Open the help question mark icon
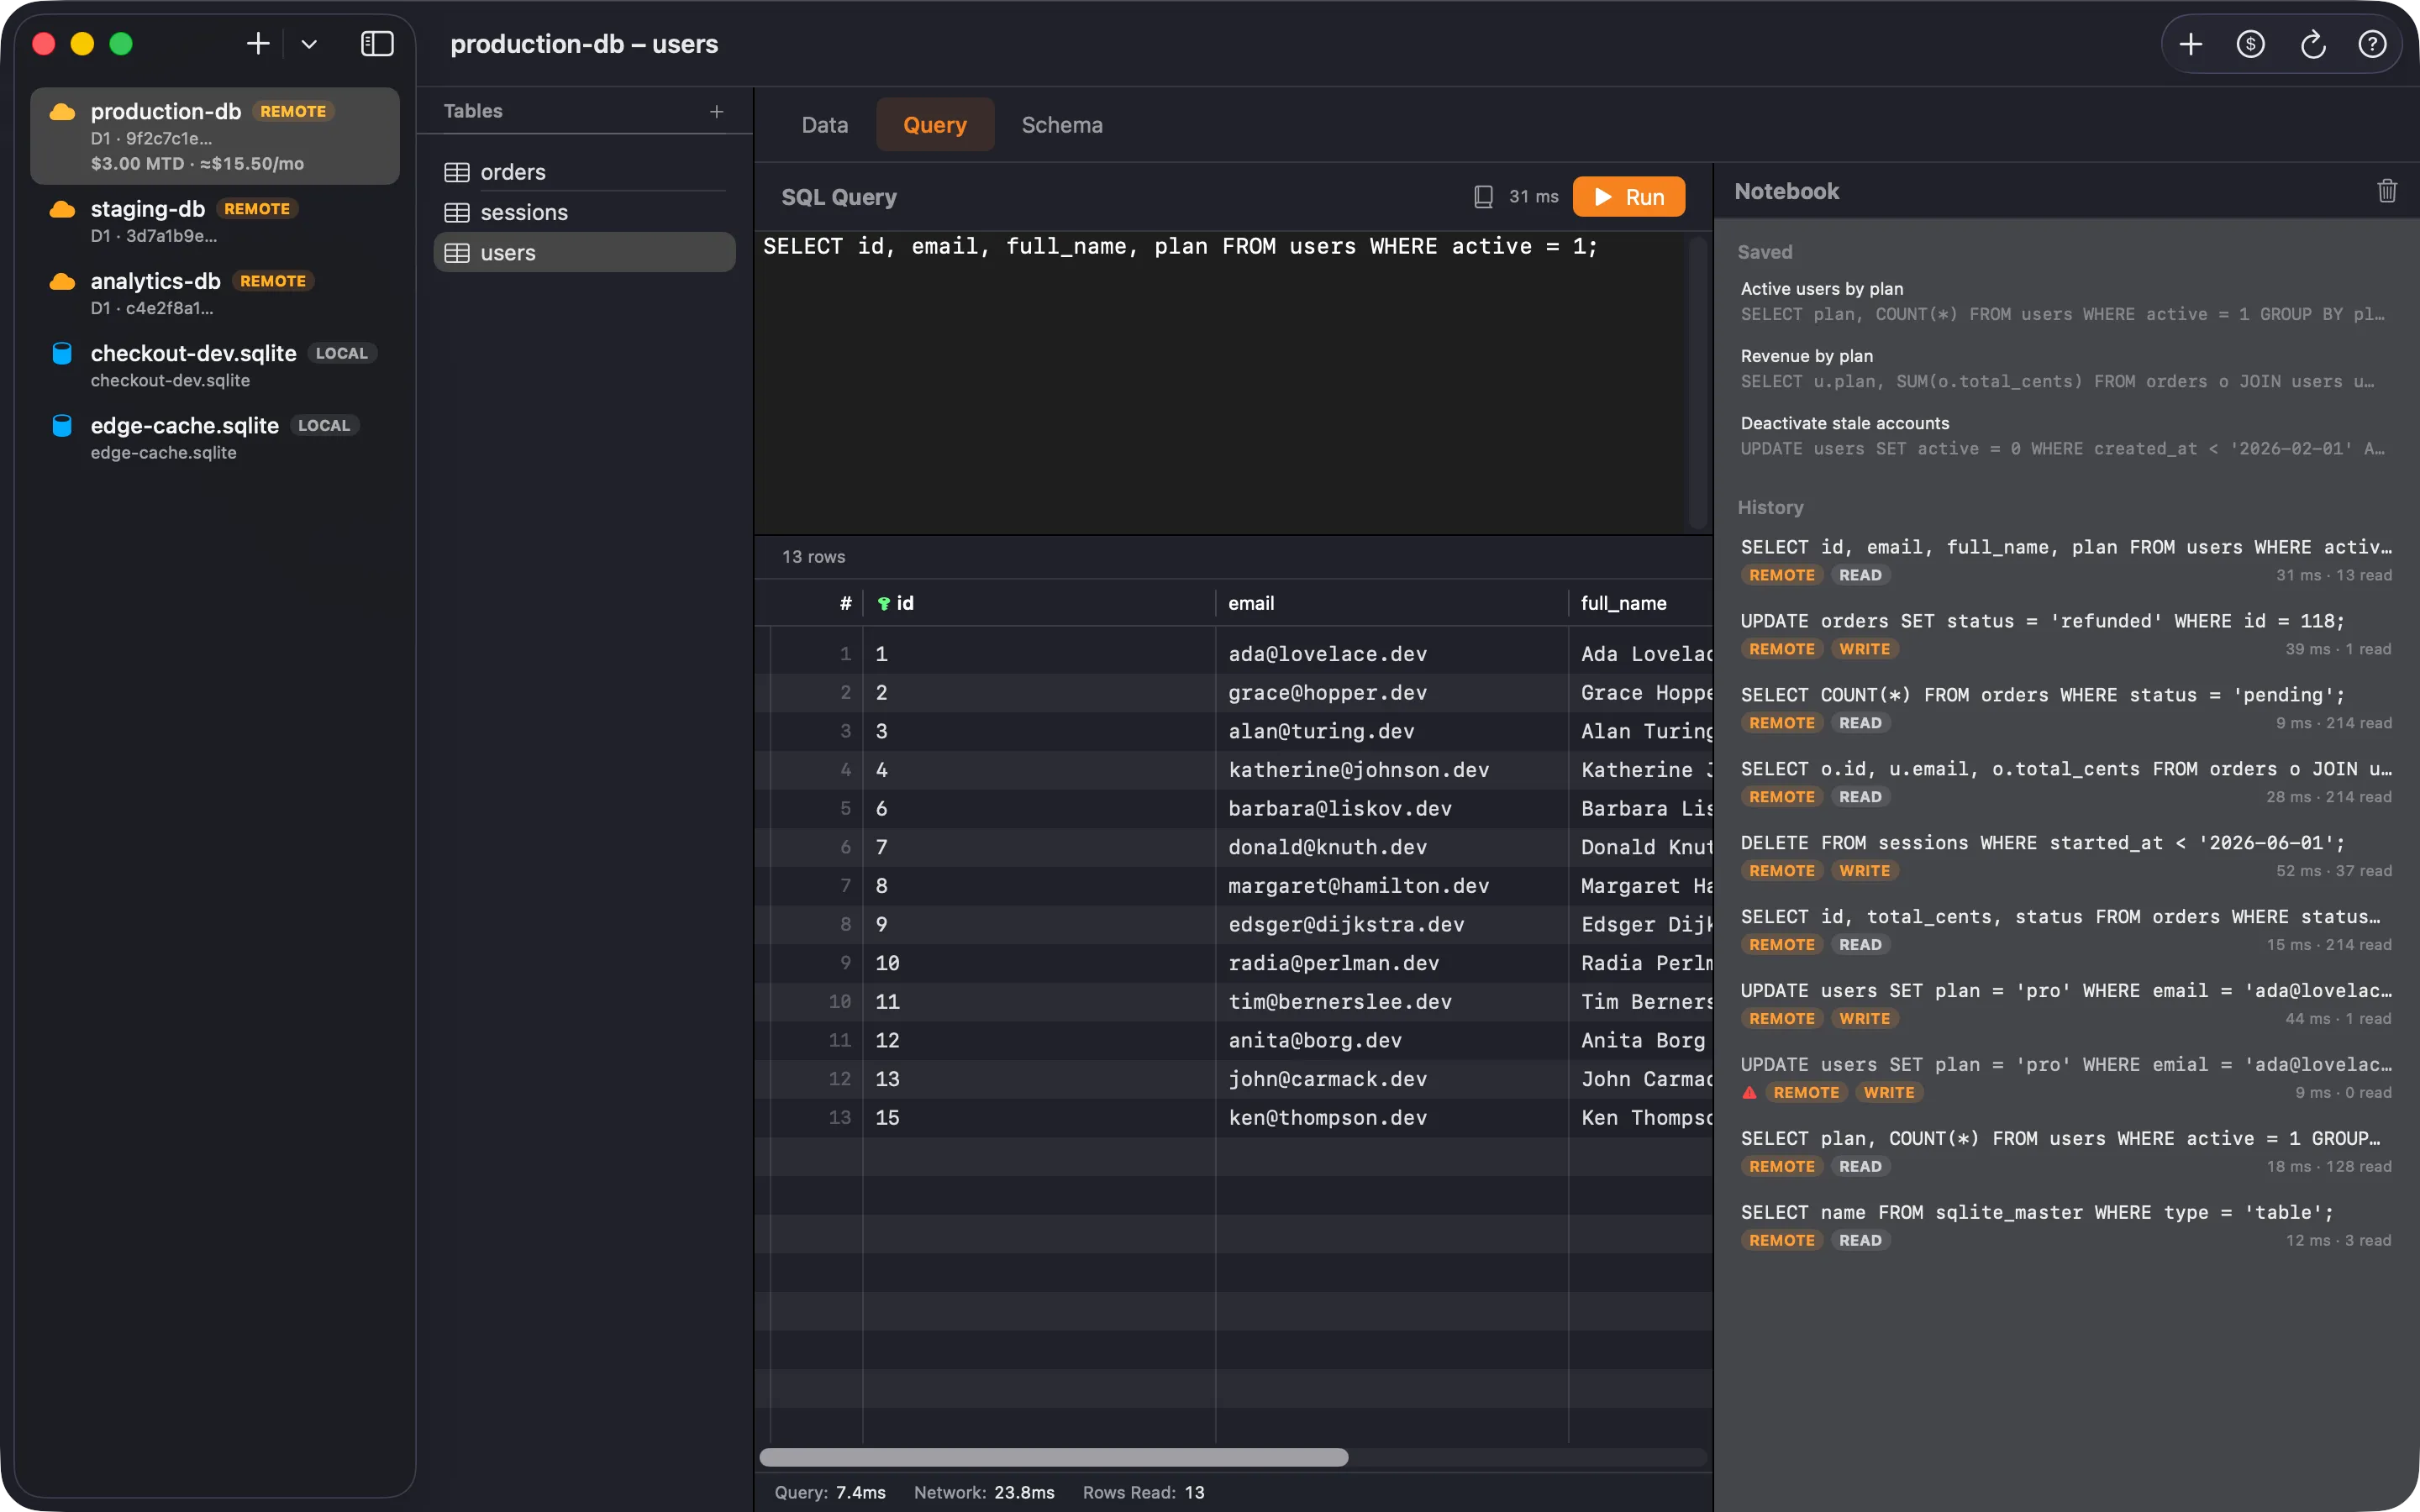Screen dimensions: 2420x1512 [2372, 44]
